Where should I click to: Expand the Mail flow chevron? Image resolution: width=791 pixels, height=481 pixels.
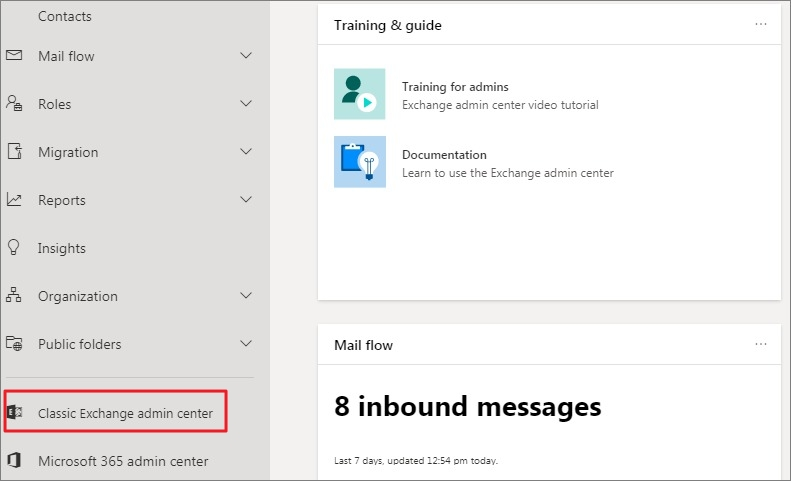tap(246, 55)
